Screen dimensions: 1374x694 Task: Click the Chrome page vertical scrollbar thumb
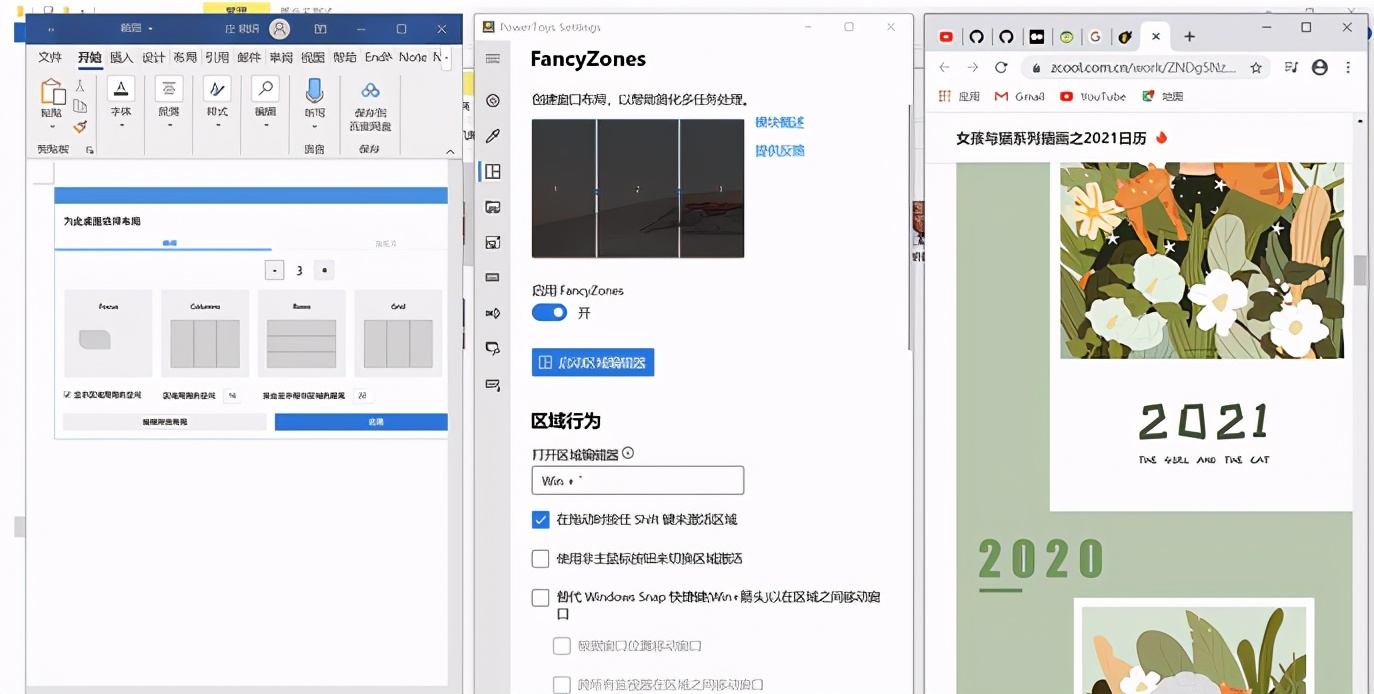pyautogui.click(x=1360, y=270)
